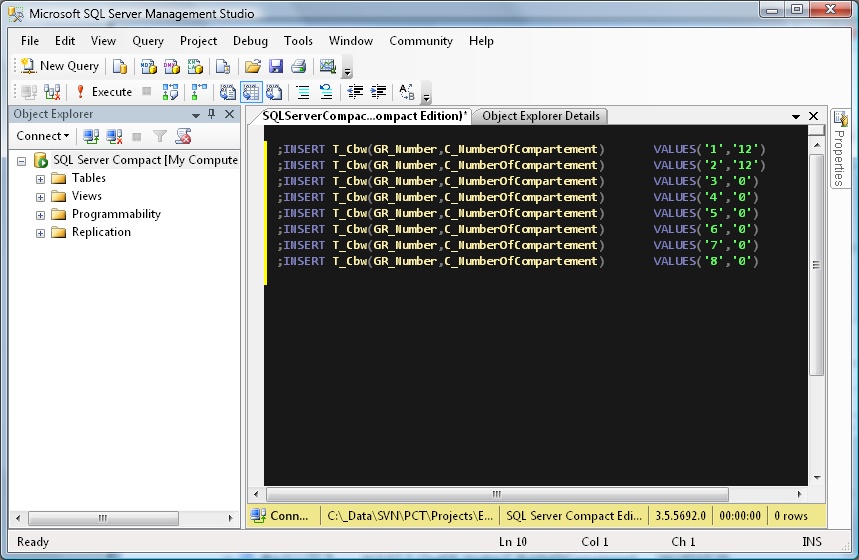Open the Community menu
Screen dimensions: 859x560
click(421, 41)
